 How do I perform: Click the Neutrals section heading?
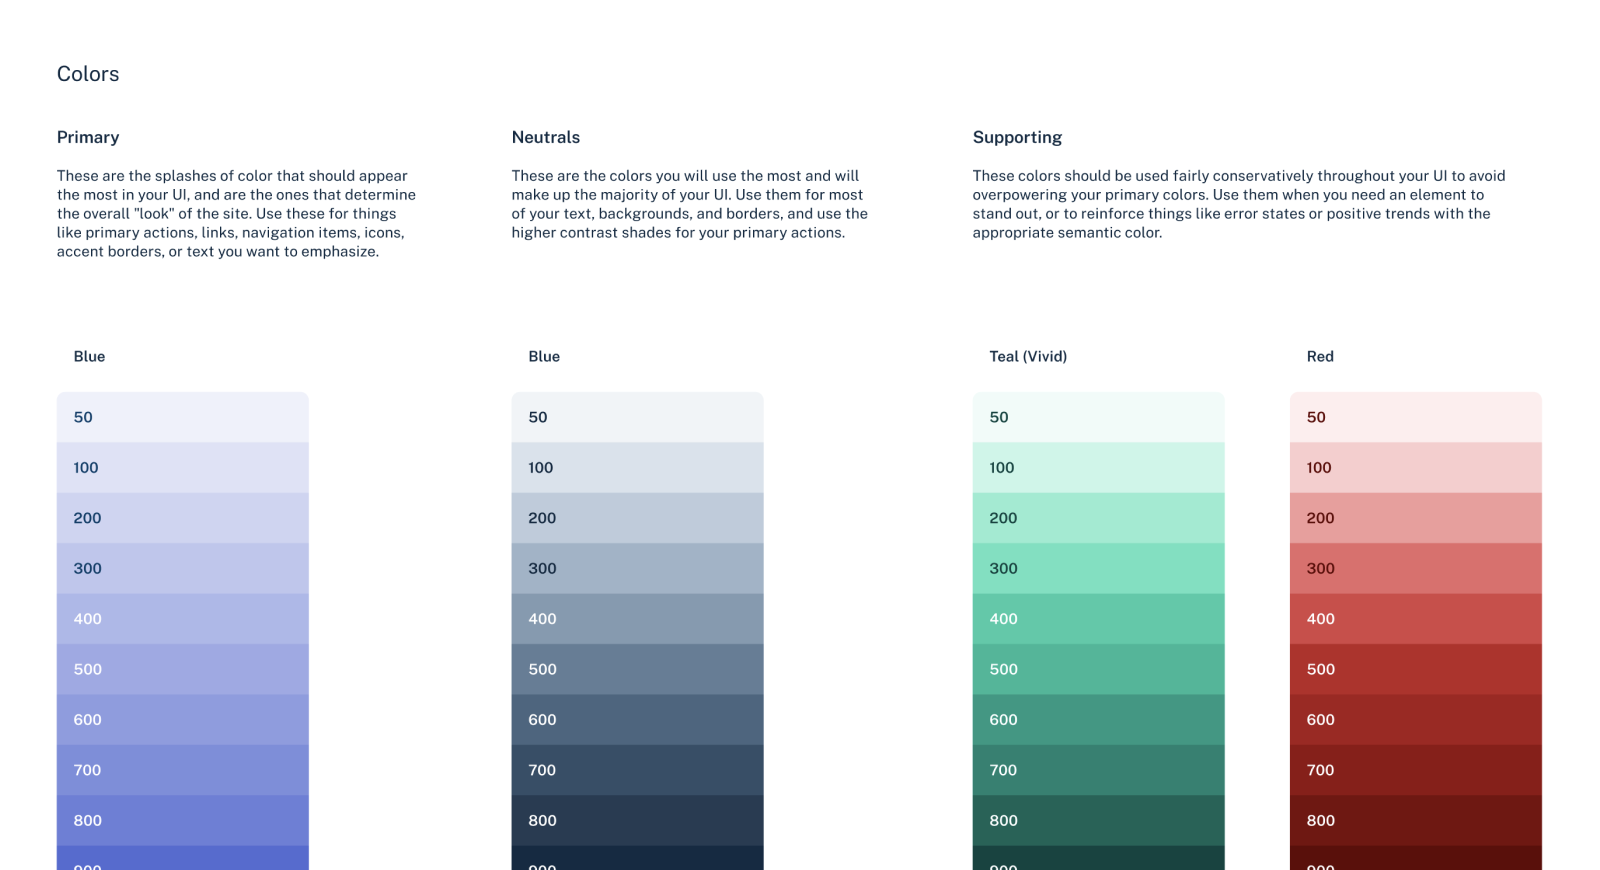click(x=546, y=137)
